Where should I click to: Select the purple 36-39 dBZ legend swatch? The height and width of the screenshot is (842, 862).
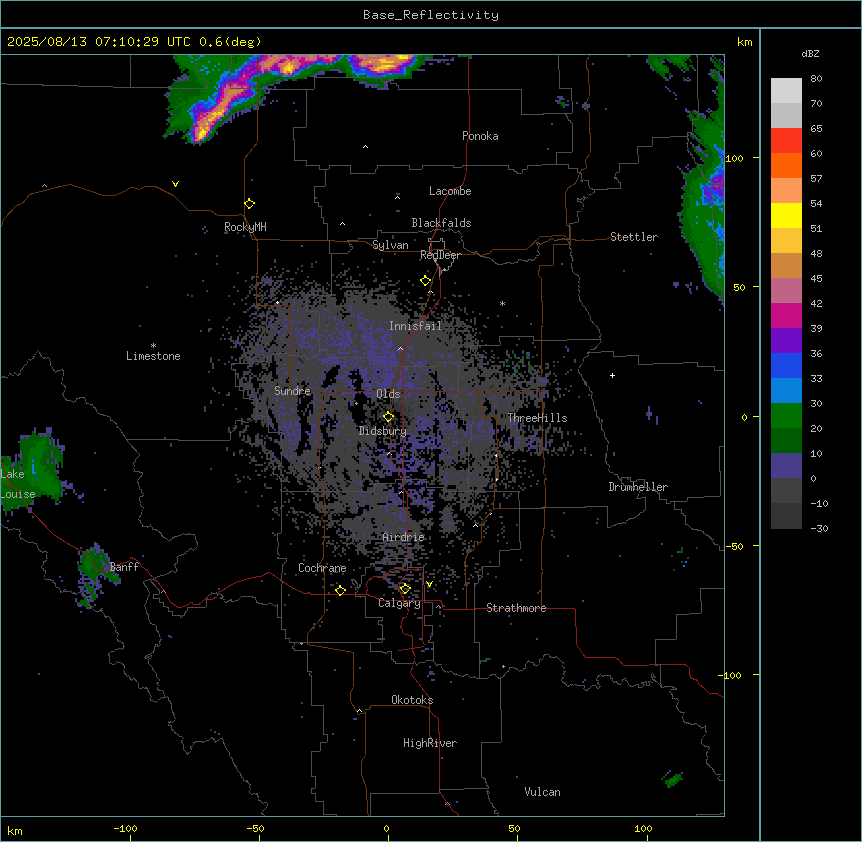[x=786, y=341]
